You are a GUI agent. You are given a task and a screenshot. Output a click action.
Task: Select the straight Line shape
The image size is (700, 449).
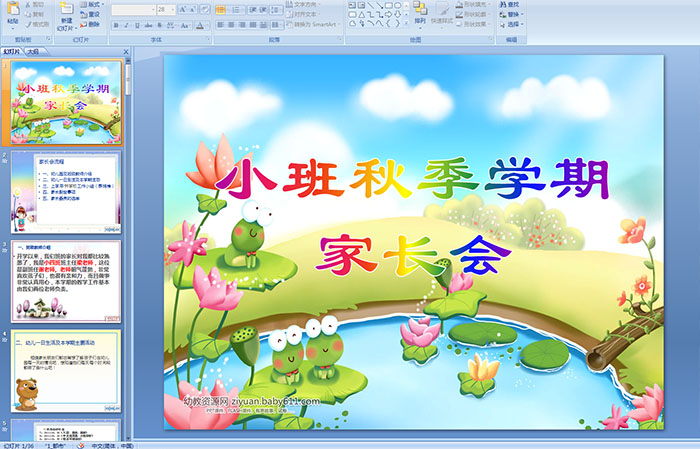pyautogui.click(x=371, y=5)
